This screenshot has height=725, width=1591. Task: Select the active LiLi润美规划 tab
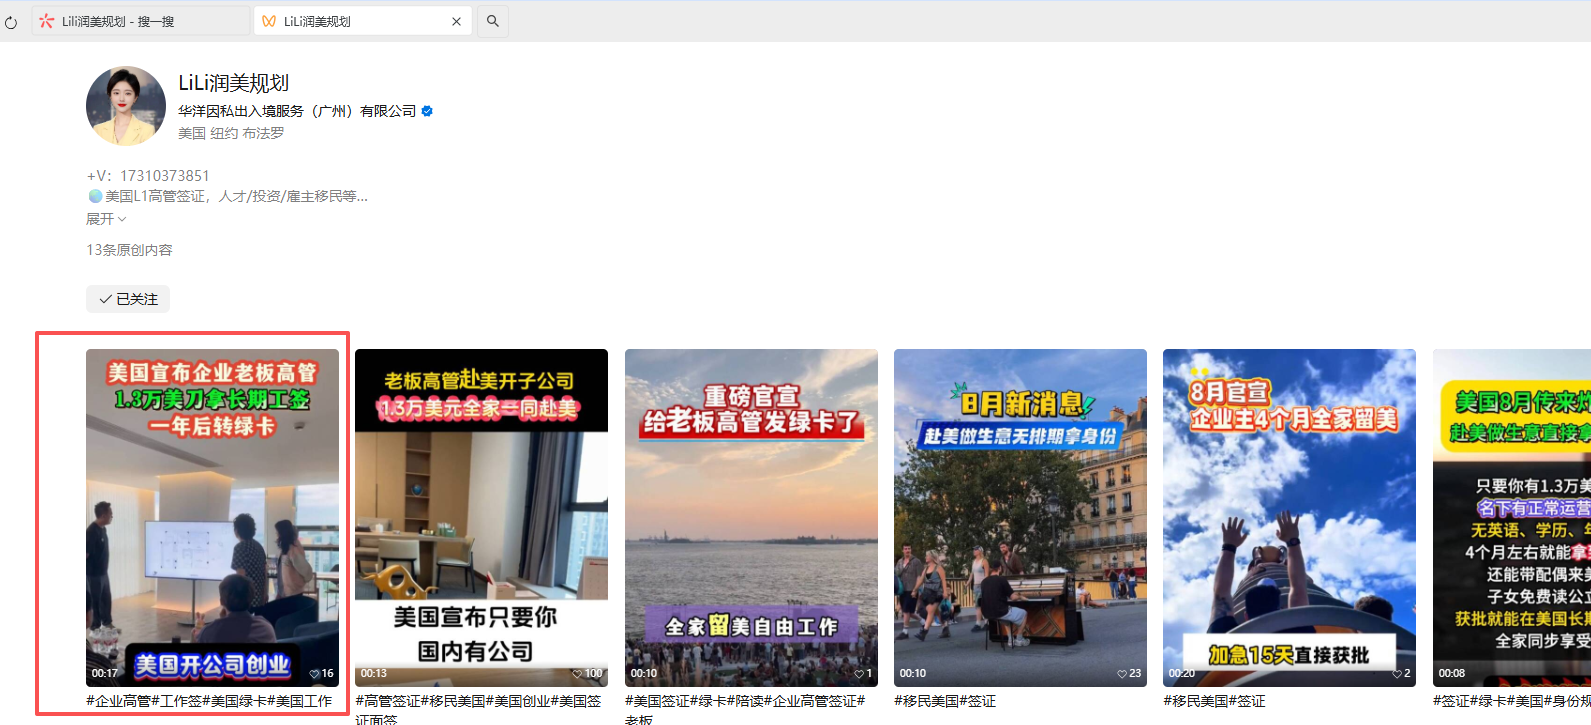click(x=363, y=21)
